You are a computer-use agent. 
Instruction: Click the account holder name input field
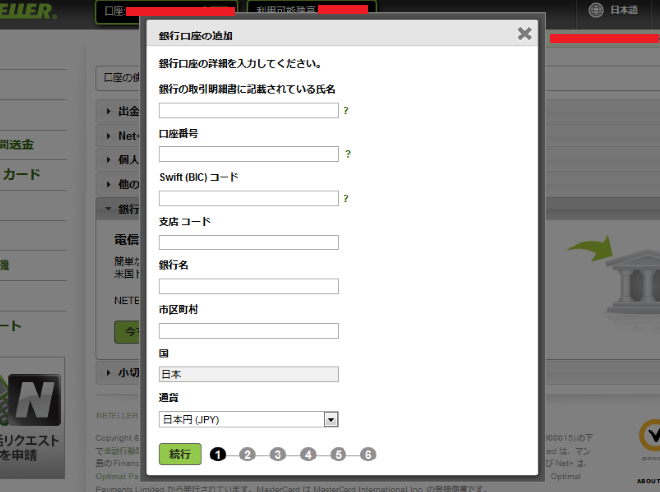click(x=249, y=110)
